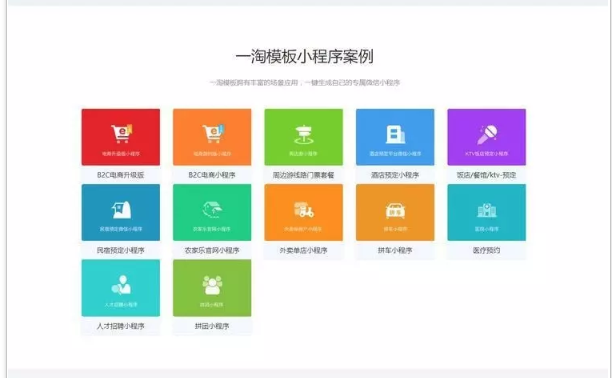Open the green farmhouse icon tile
This screenshot has height=378, width=612.
click(x=212, y=212)
